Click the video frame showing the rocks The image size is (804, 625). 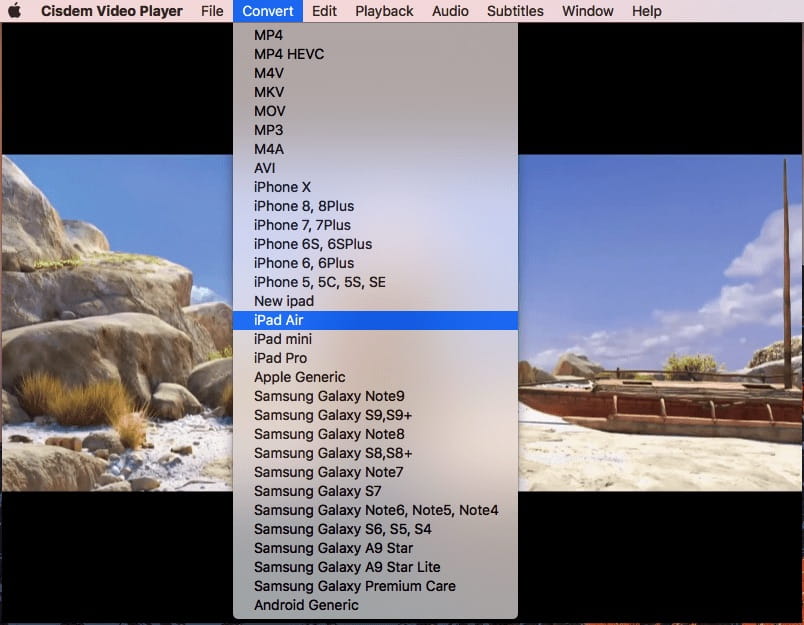pyautogui.click(x=117, y=323)
